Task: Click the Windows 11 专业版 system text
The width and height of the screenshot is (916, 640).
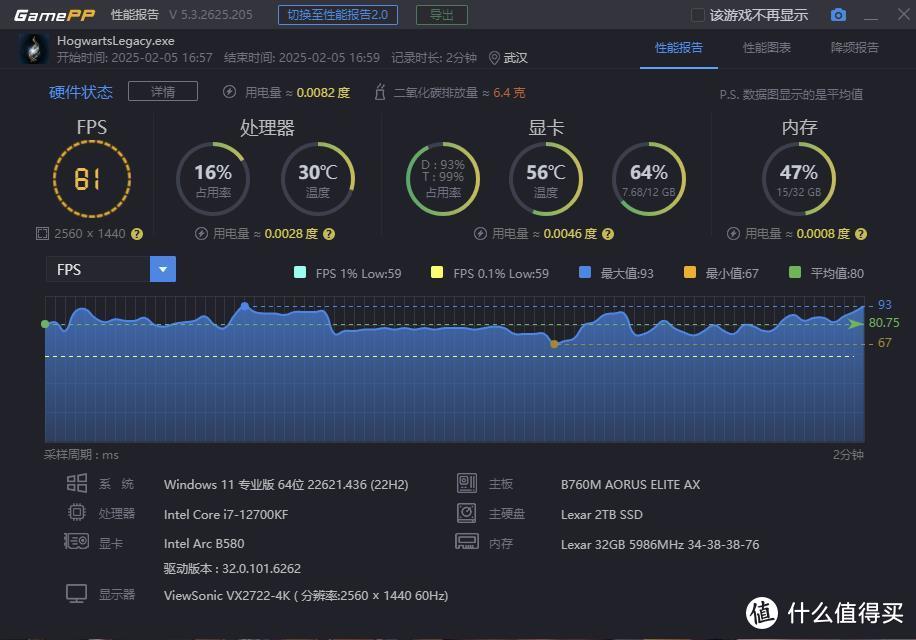Action: pos(286,485)
